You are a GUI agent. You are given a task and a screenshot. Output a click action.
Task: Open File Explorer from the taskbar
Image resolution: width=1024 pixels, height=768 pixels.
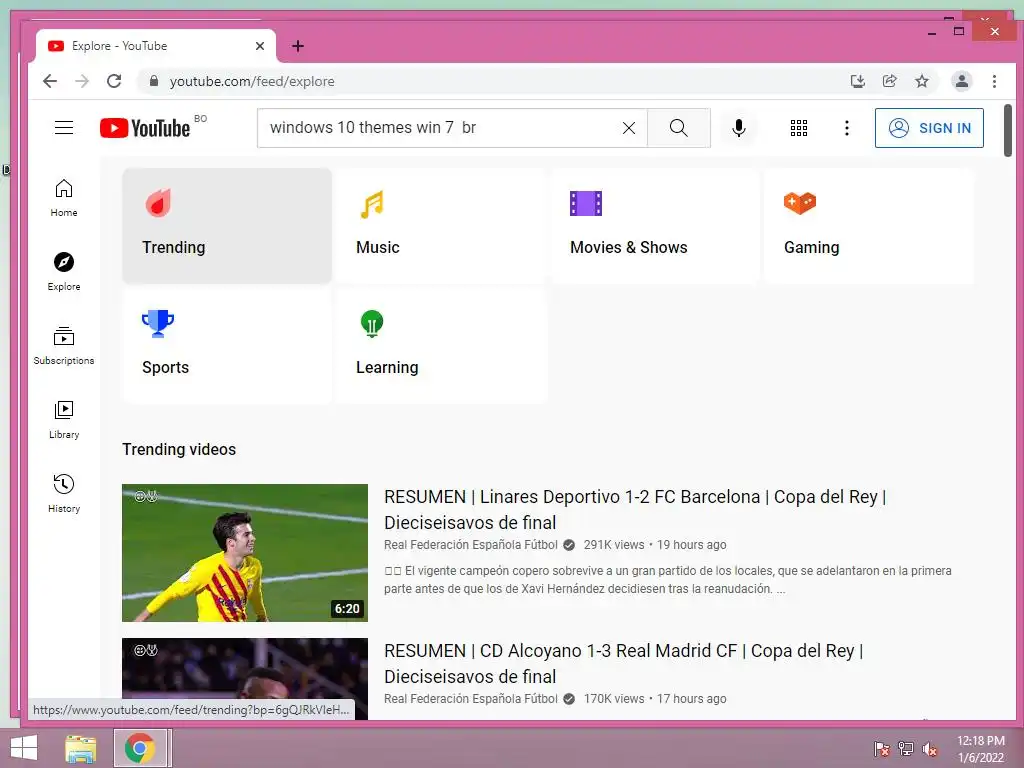(x=81, y=748)
